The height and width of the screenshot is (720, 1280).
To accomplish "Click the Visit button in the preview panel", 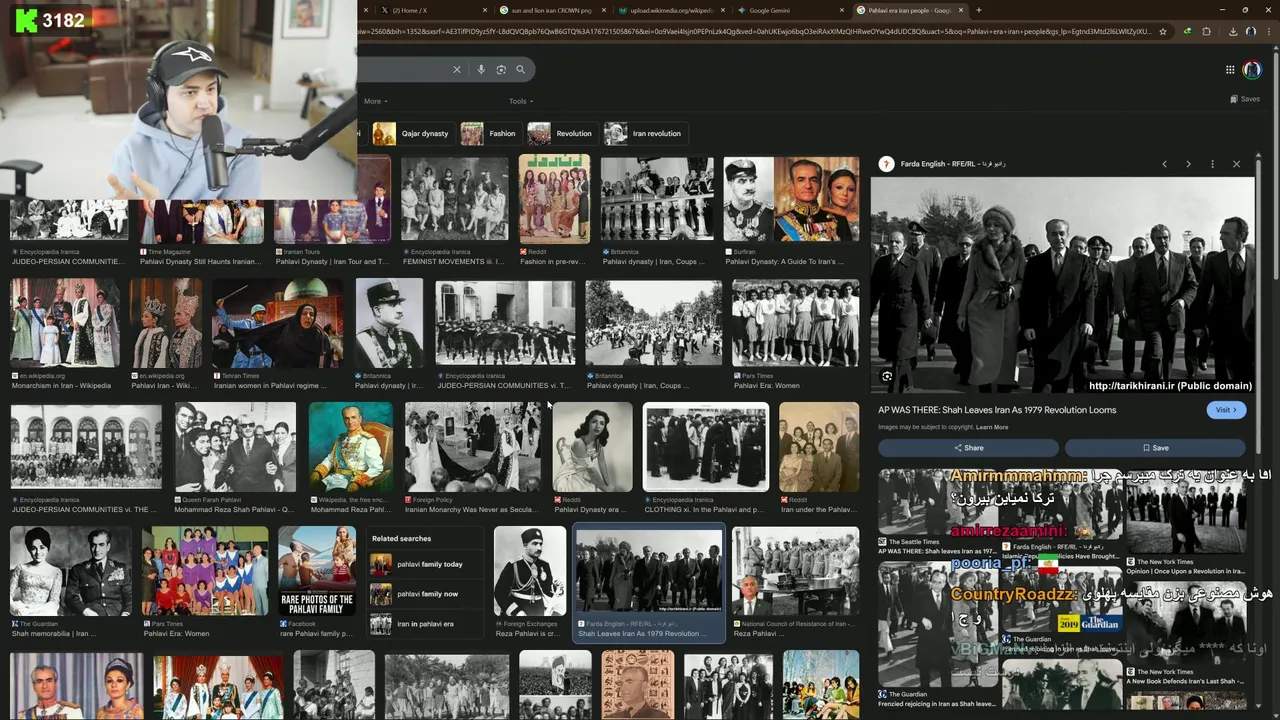I will tap(1225, 410).
